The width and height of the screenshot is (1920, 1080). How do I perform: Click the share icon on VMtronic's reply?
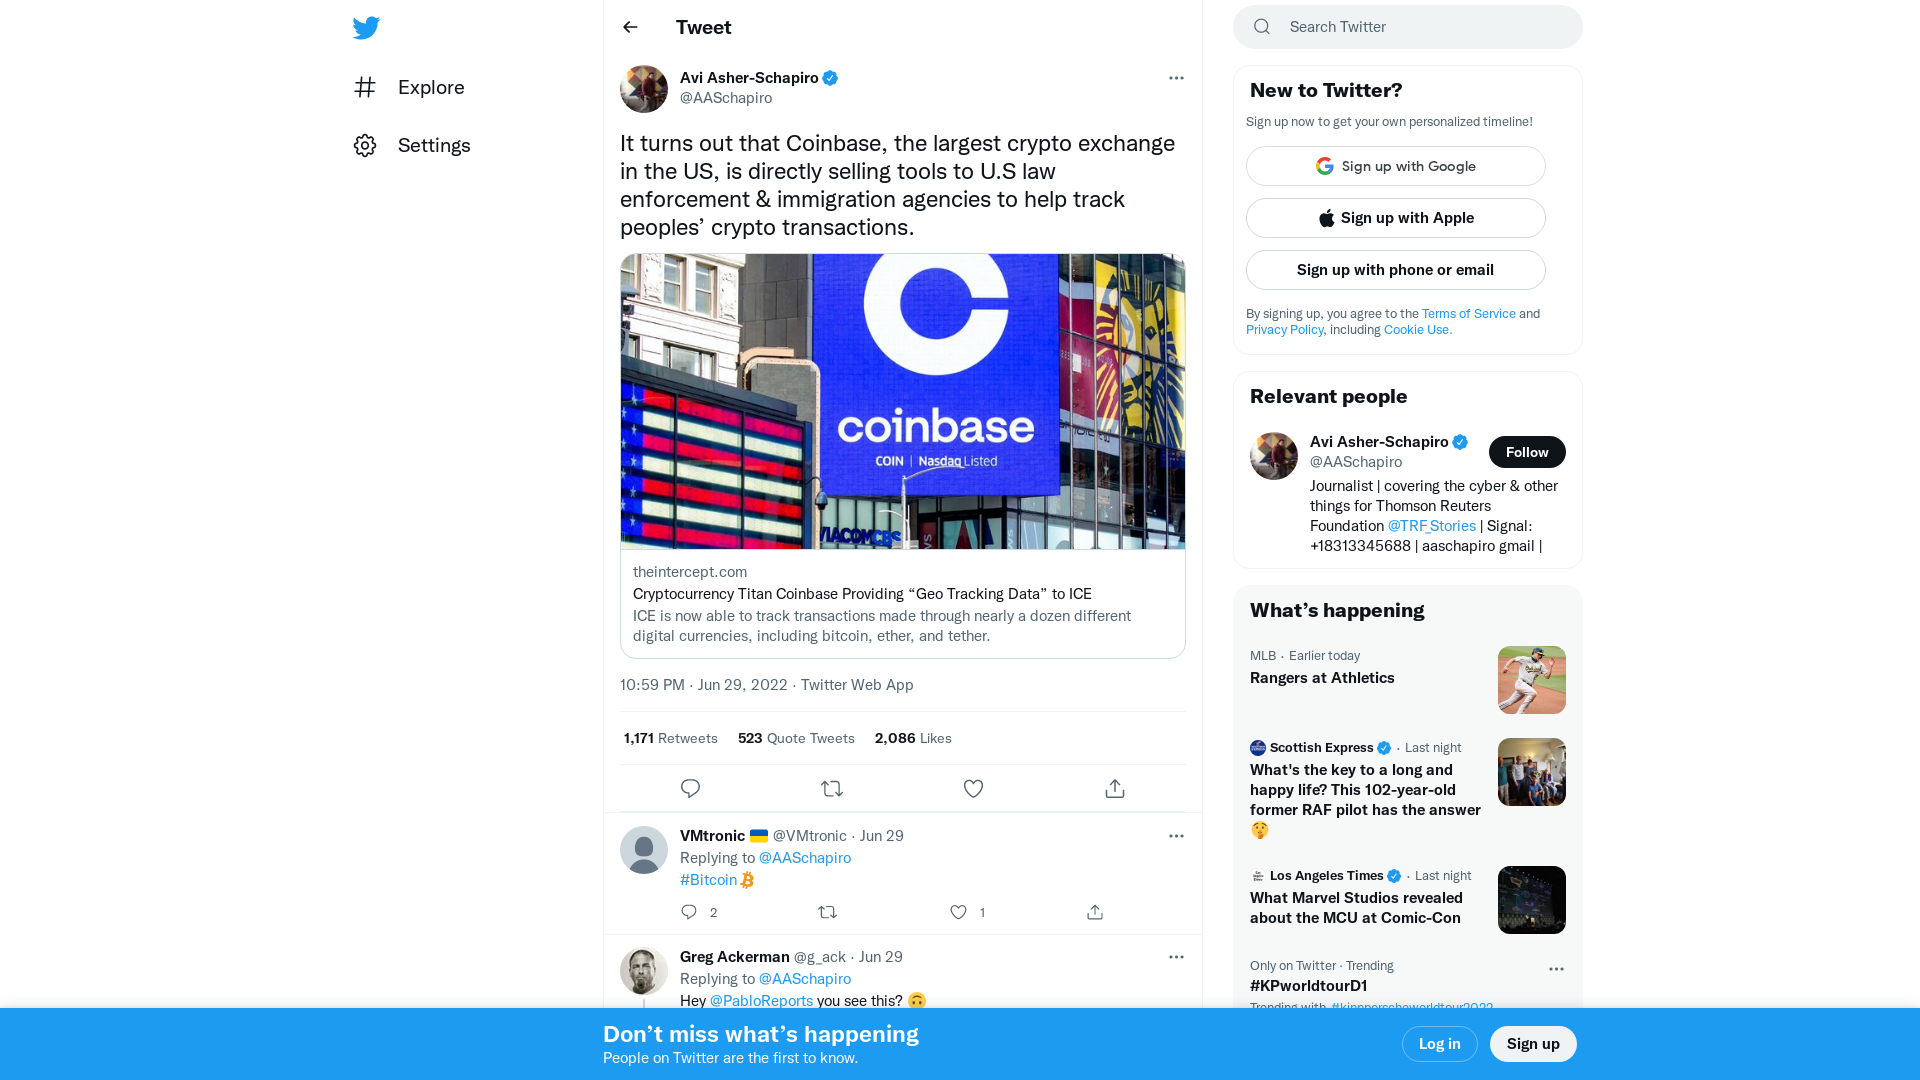(x=1094, y=912)
